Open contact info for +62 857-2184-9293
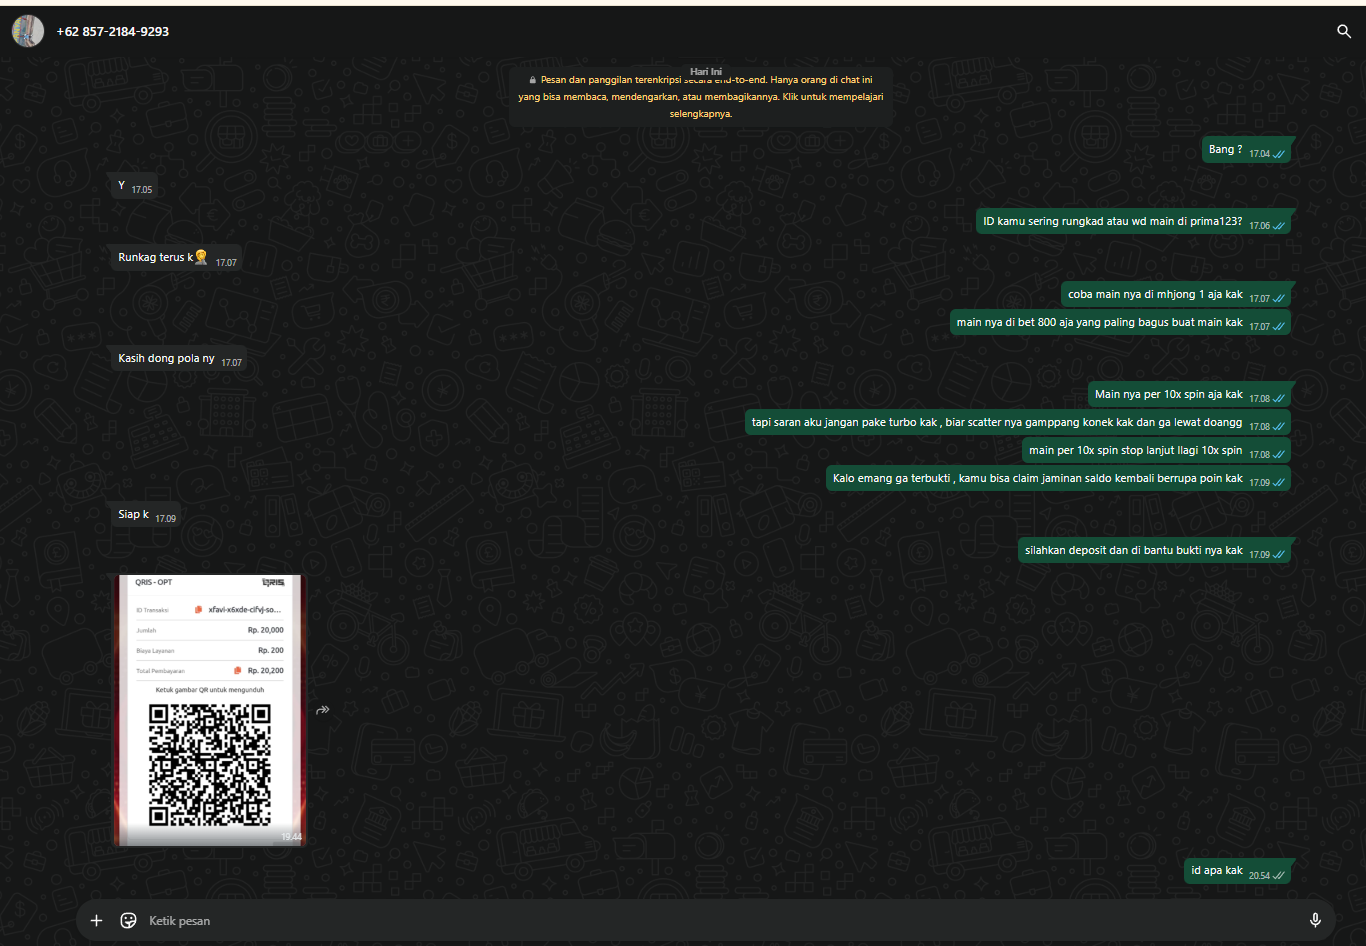1366x946 pixels. (113, 31)
